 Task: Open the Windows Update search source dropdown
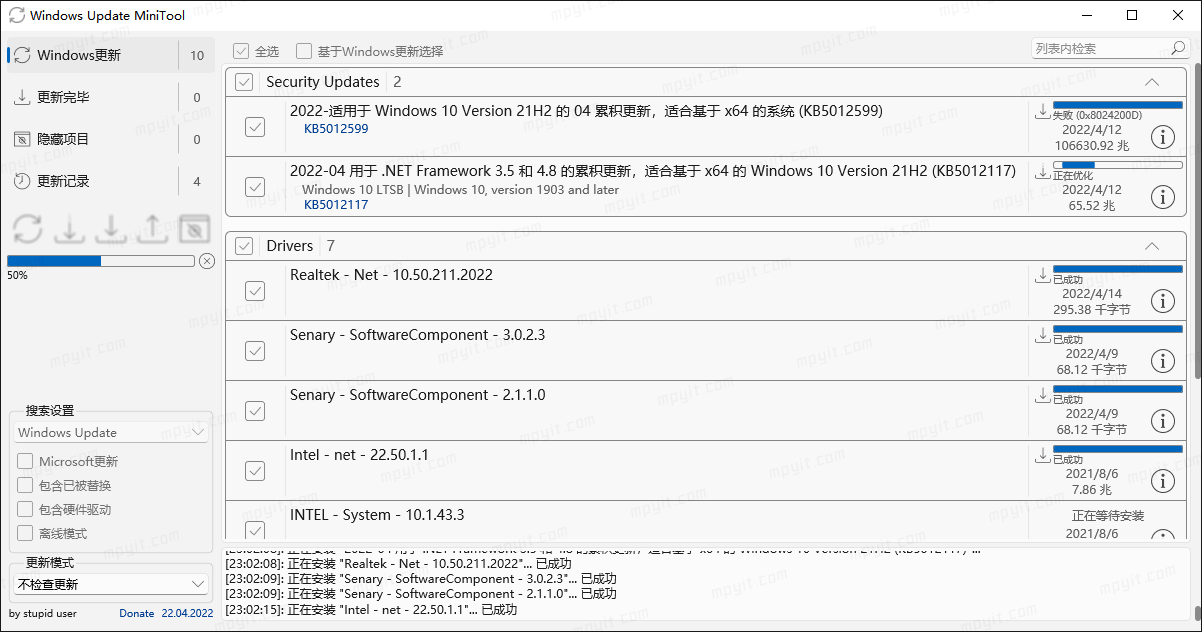(x=110, y=432)
